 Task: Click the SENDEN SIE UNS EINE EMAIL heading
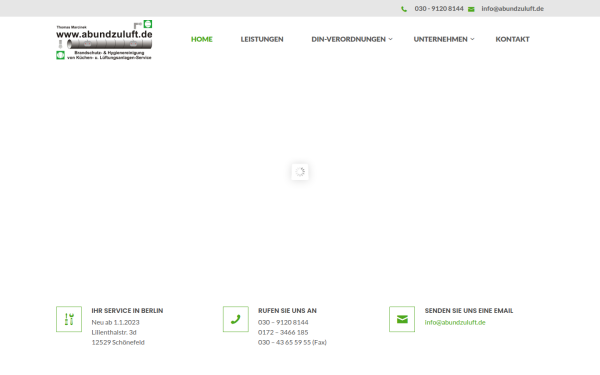coord(469,310)
